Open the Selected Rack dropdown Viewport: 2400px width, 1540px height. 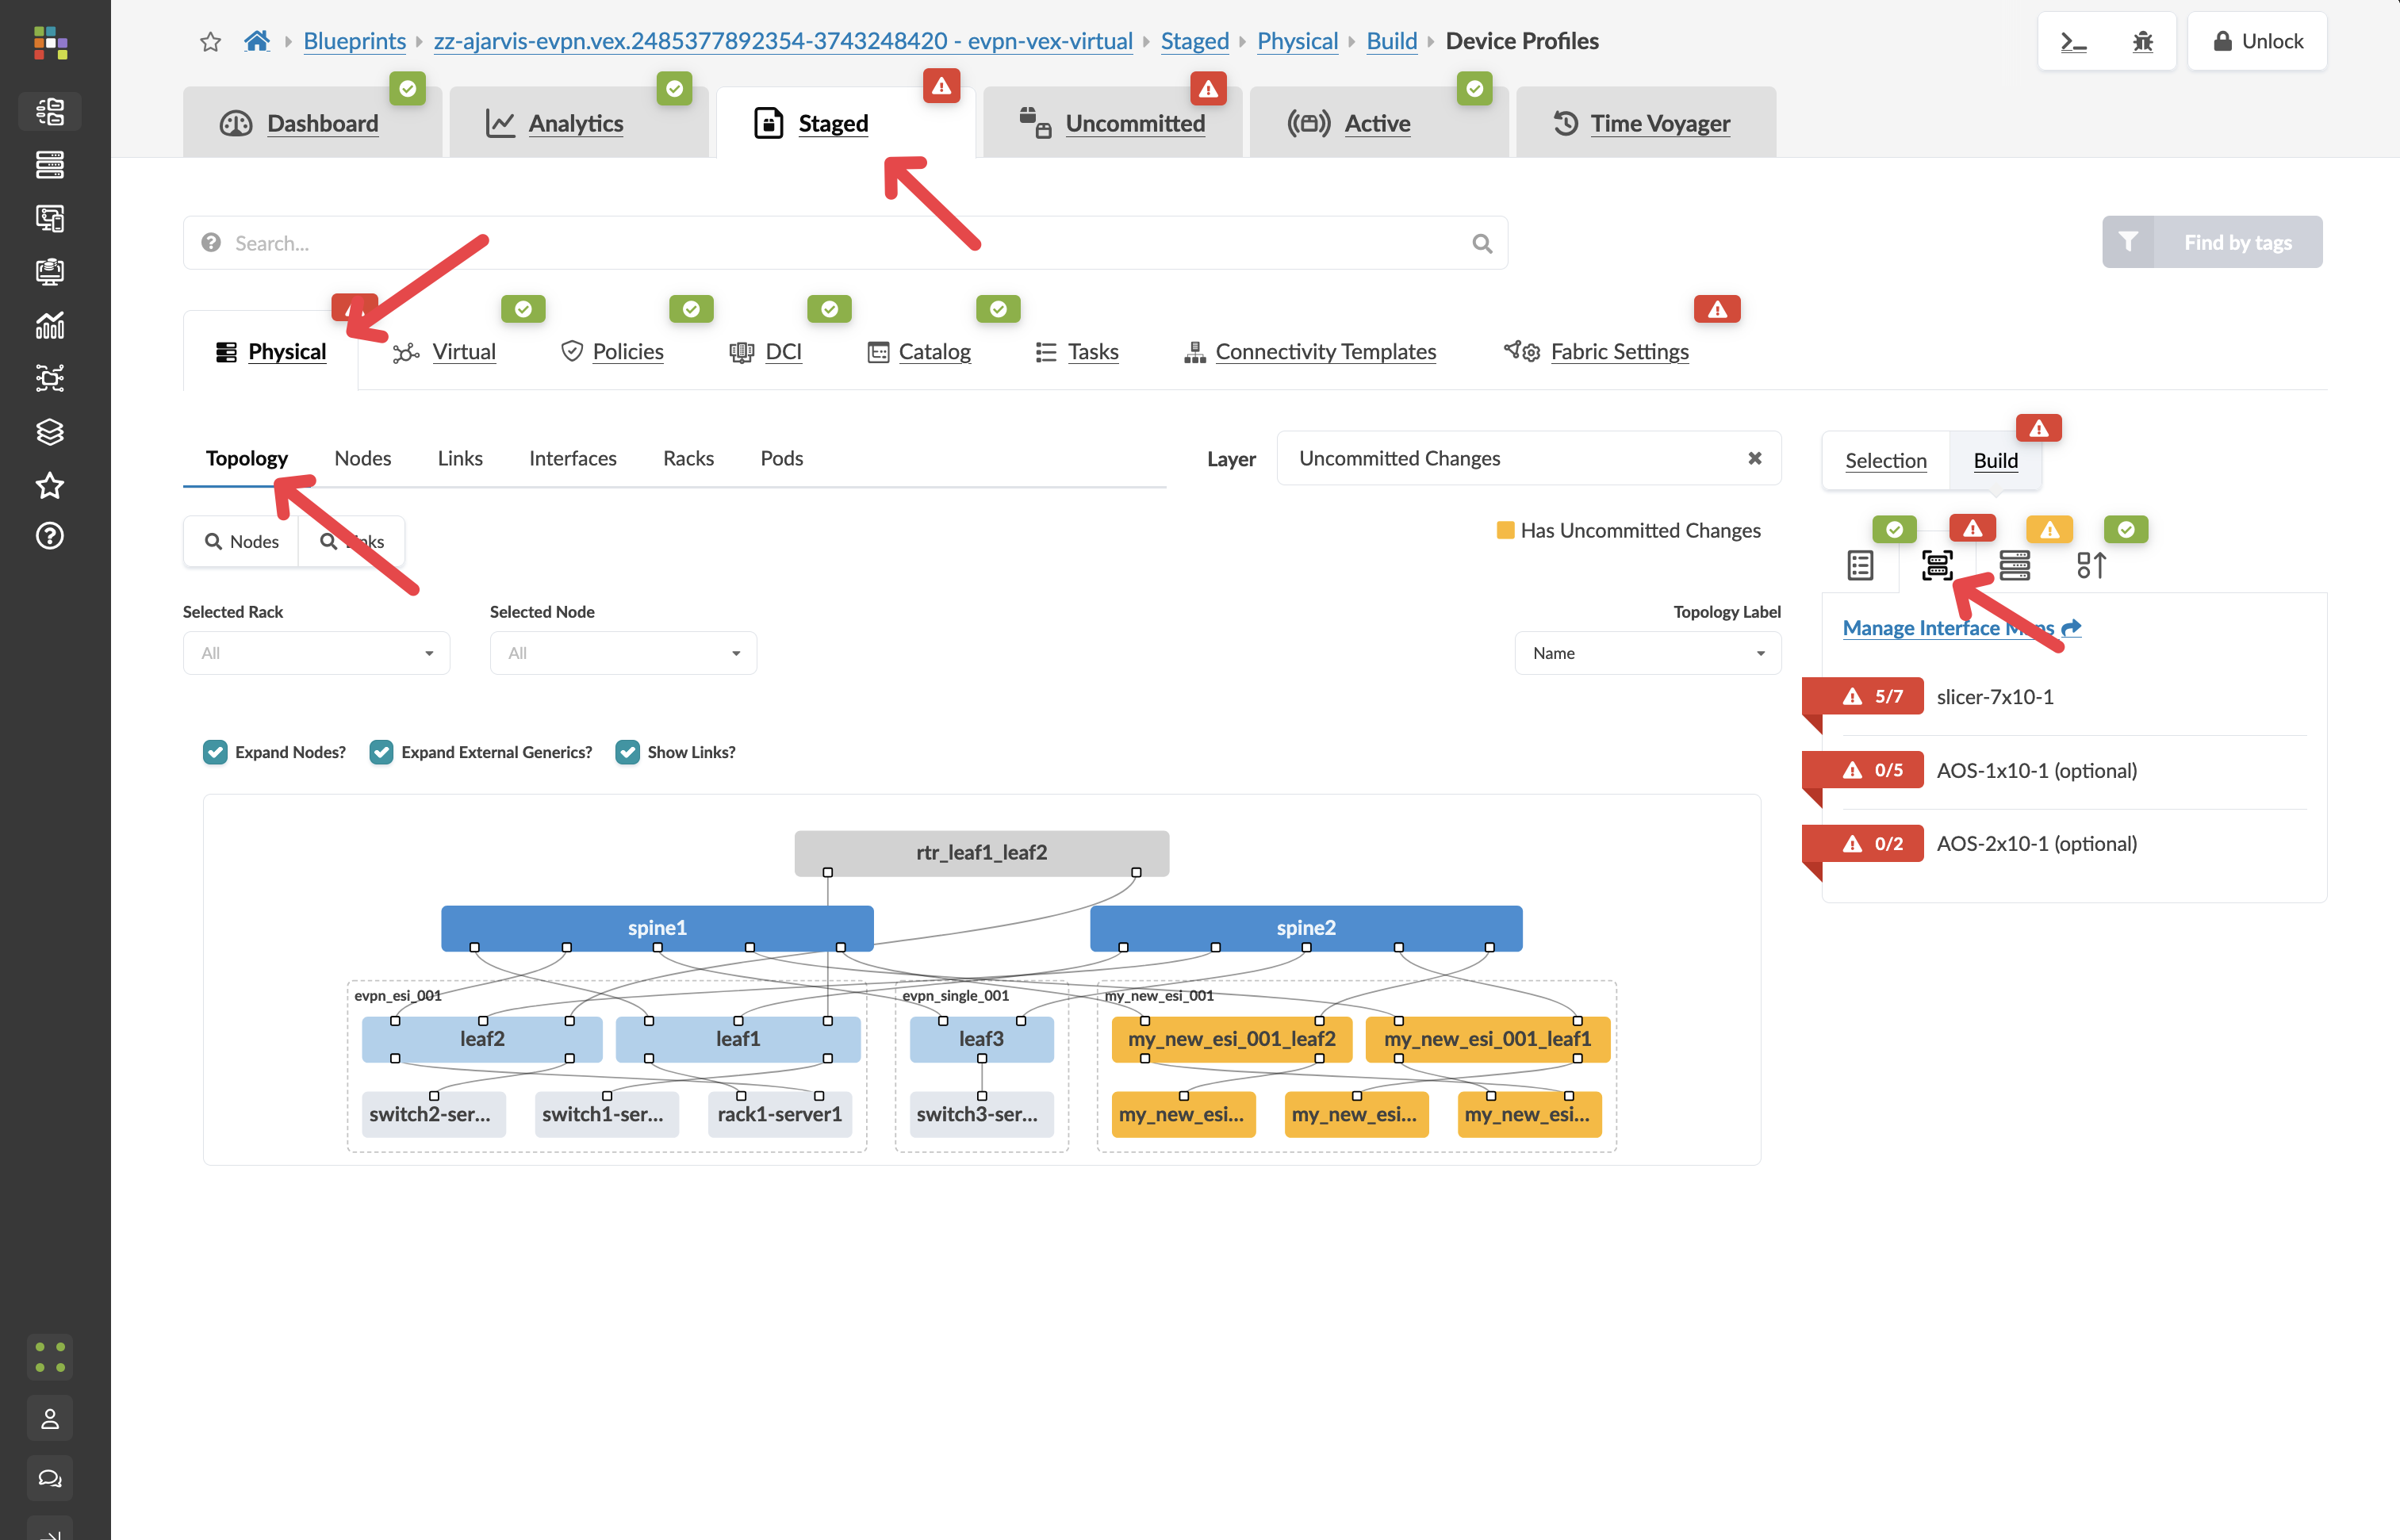(316, 652)
